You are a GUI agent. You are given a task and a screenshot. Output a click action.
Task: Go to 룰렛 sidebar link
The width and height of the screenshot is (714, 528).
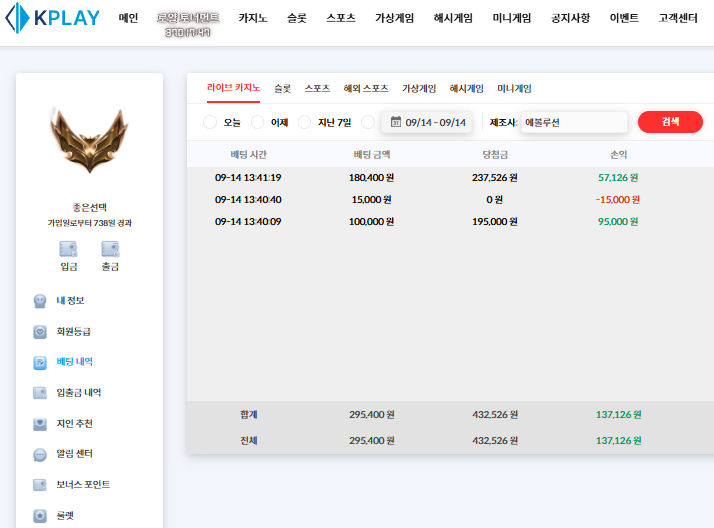coord(65,516)
